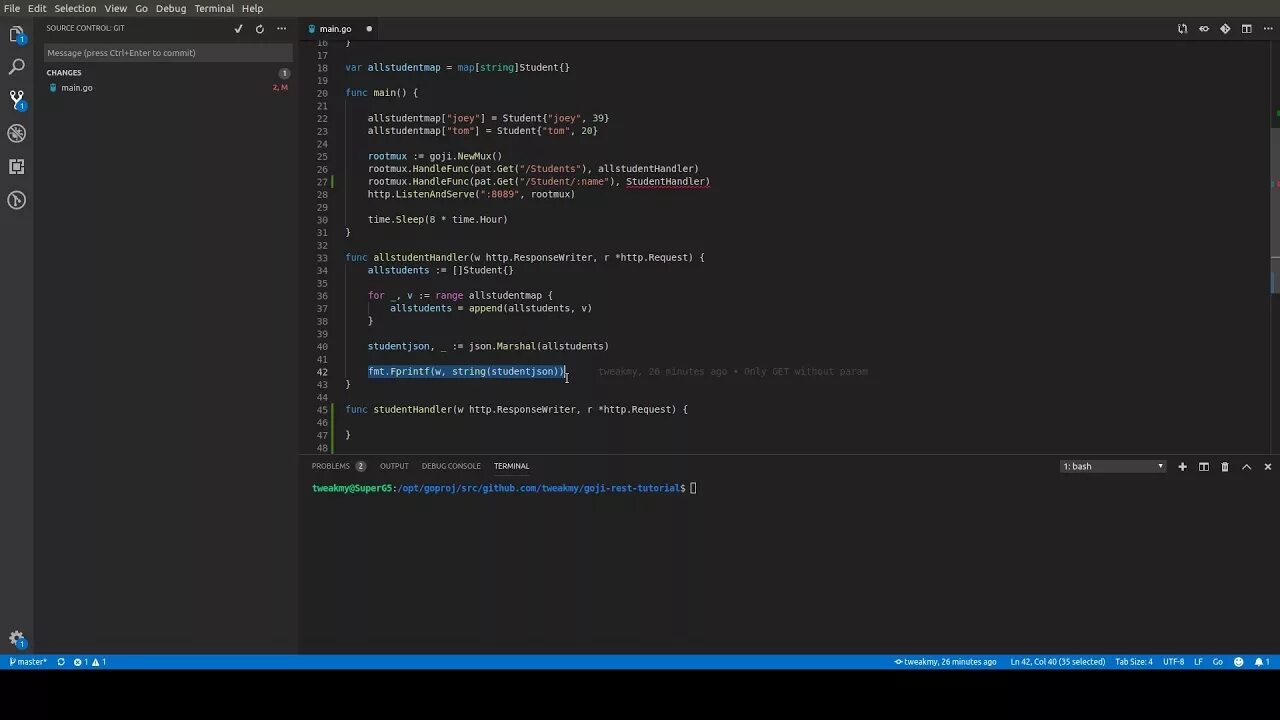Switch to the Problems panel tab
This screenshot has width=1280, height=720.
pos(338,466)
